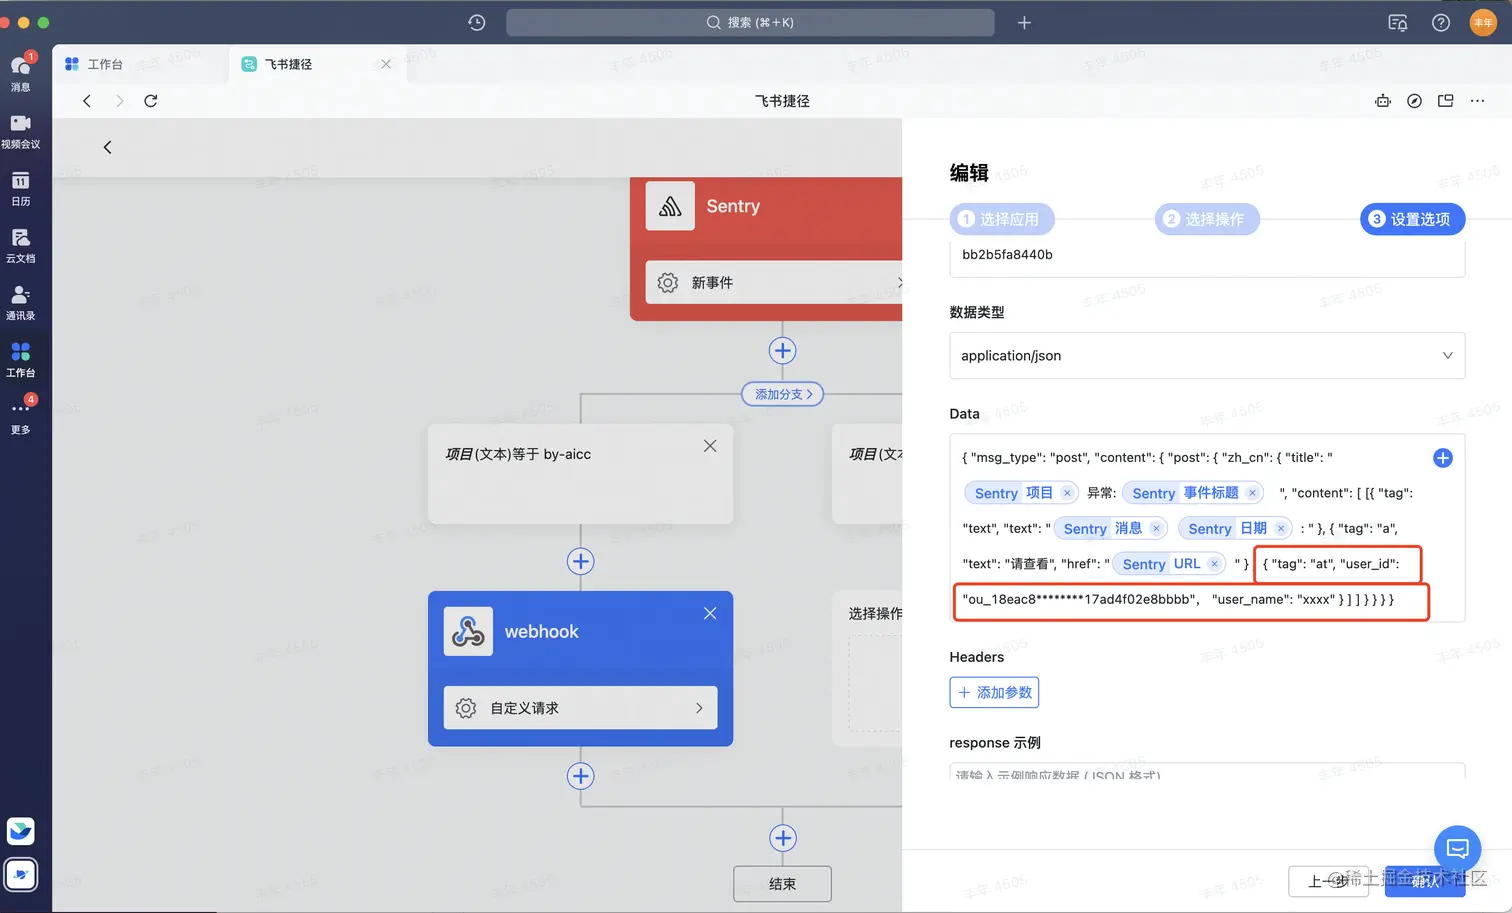
Task: Insert variable with blue plus in Data field
Action: pos(1442,458)
